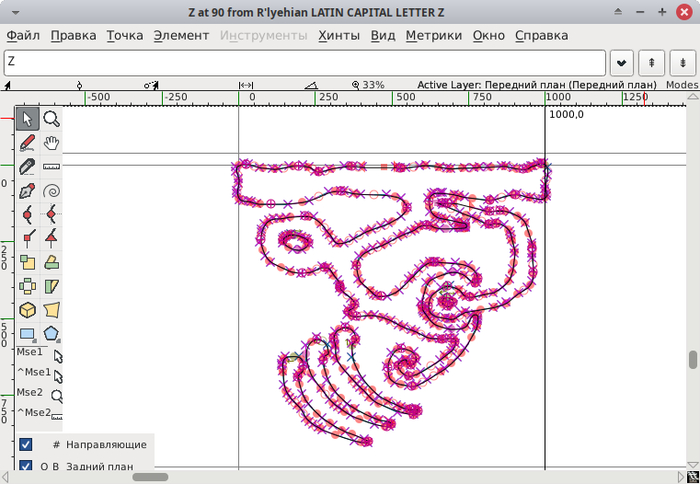Select the Ruler measure tool
Screen dimensions: 700x484
coord(51,167)
